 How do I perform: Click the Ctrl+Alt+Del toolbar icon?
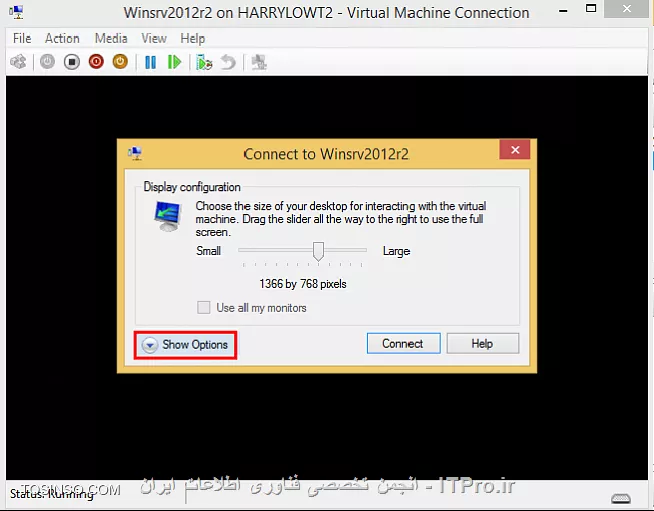[18, 63]
